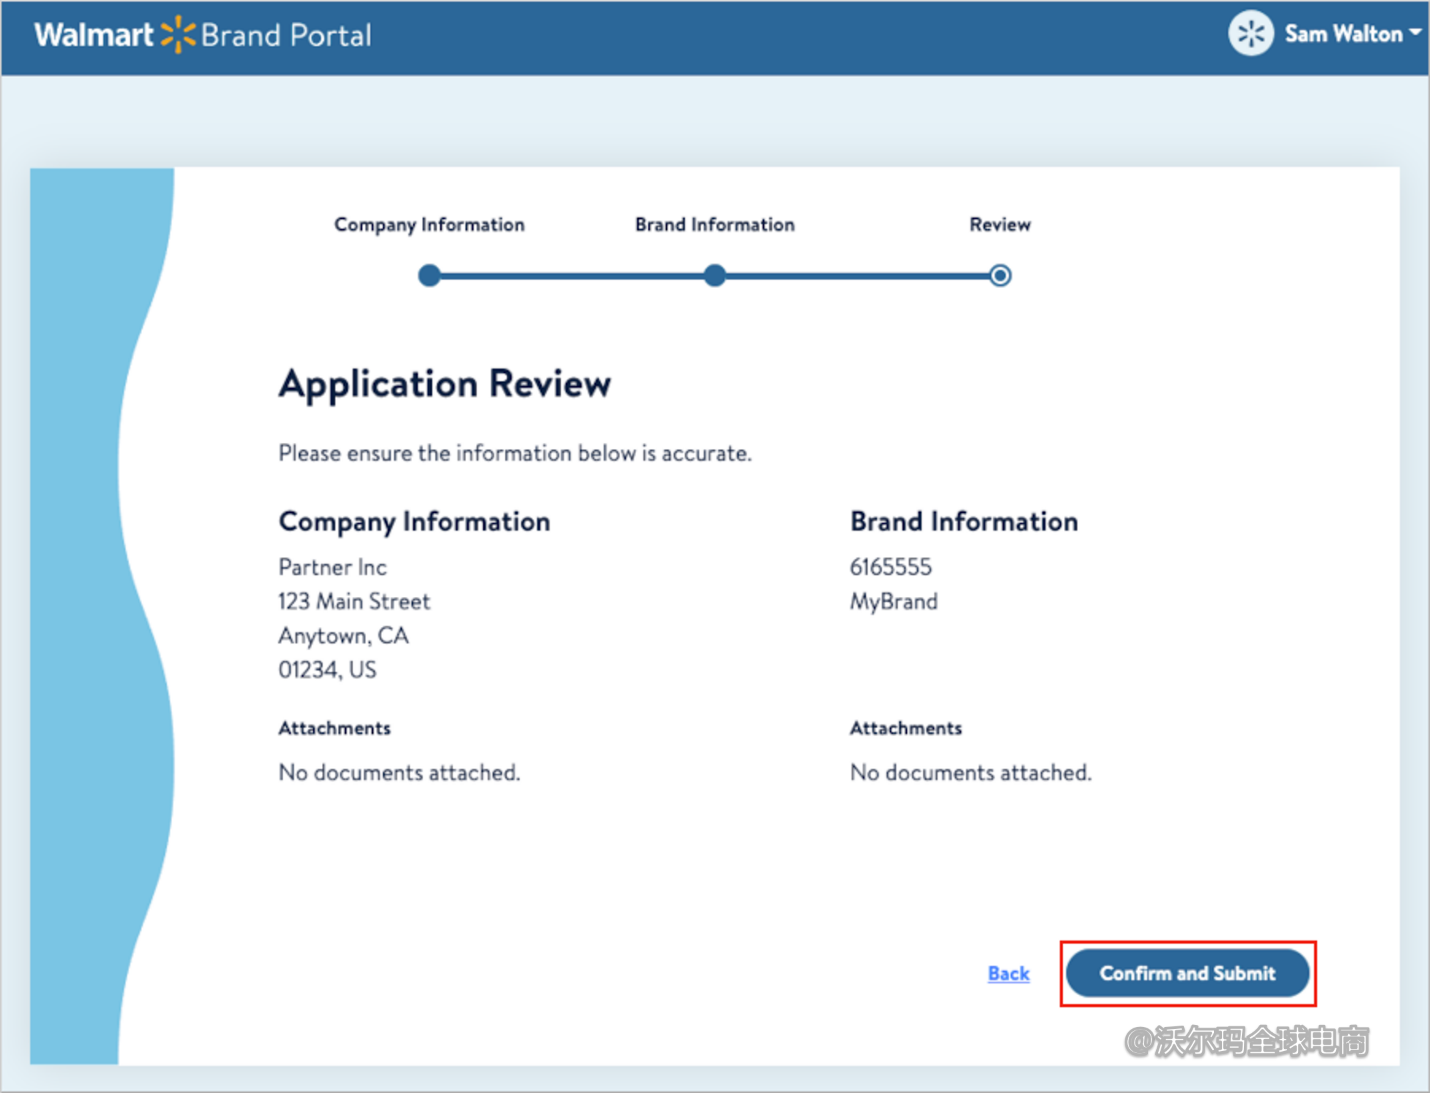Click the Review step label
1430x1093 pixels.
[999, 225]
